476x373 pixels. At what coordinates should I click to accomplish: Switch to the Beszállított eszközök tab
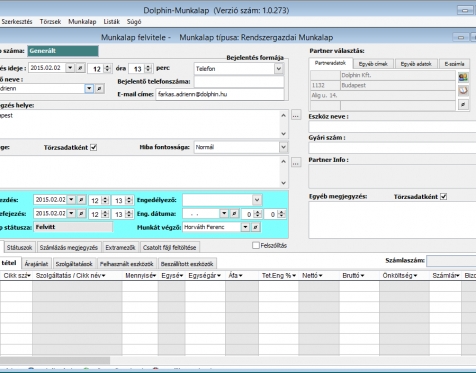pyautogui.click(x=187, y=264)
